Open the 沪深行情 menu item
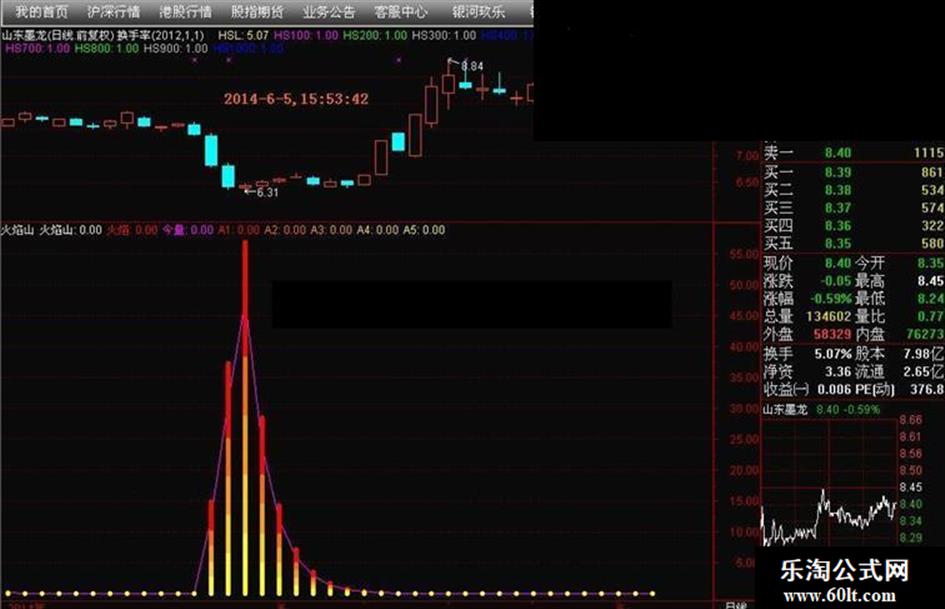This screenshot has width=945, height=609. 113,11
